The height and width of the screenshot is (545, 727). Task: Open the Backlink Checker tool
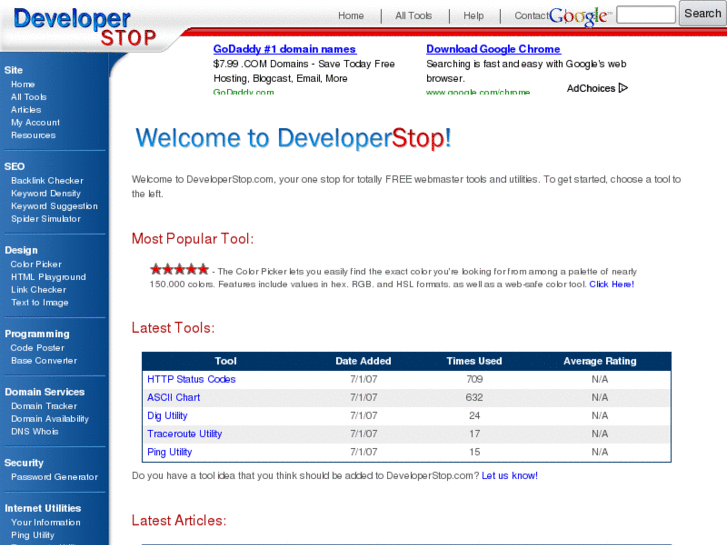[x=47, y=181]
